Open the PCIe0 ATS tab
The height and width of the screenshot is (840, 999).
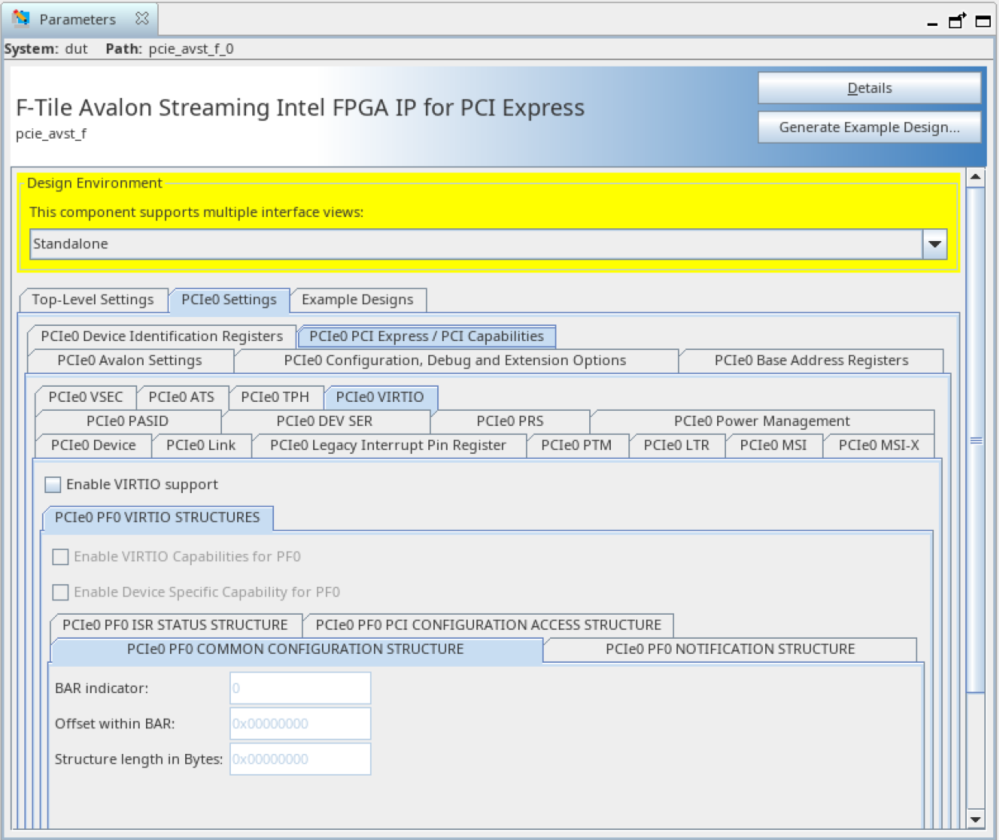pyautogui.click(x=181, y=397)
